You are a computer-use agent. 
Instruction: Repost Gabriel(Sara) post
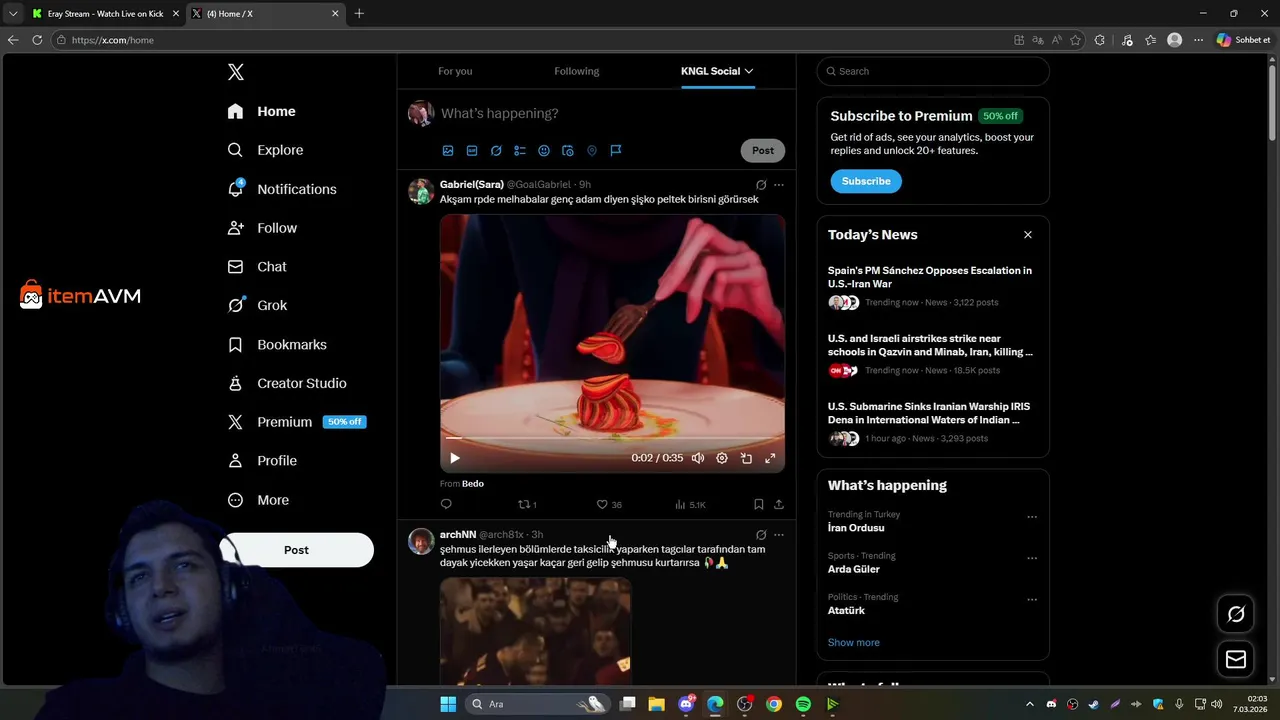coord(527,505)
